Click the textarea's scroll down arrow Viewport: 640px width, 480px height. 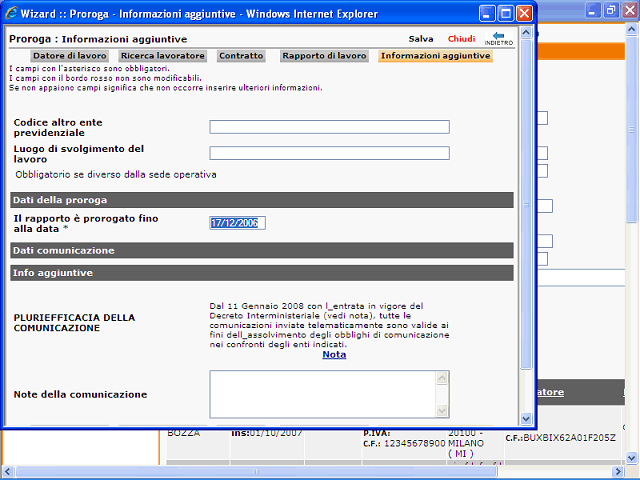443,411
